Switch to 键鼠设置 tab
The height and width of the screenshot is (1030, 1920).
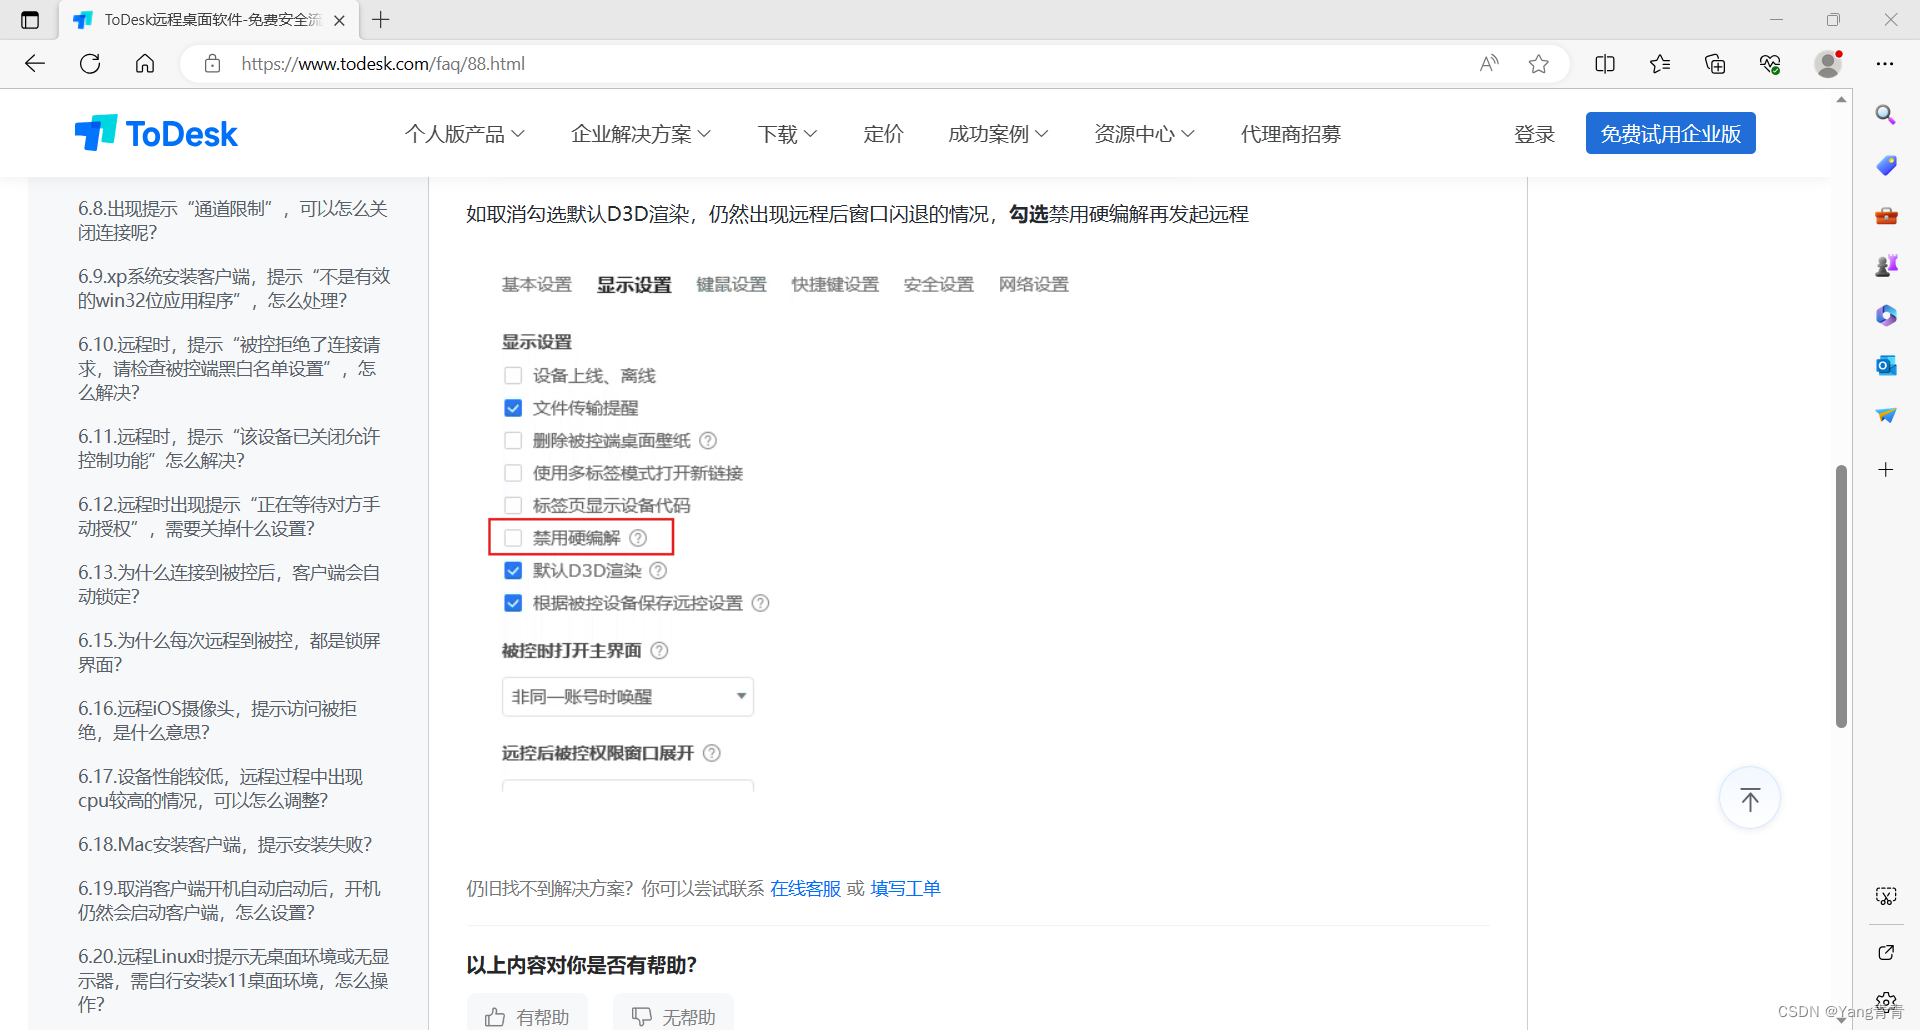click(x=731, y=285)
